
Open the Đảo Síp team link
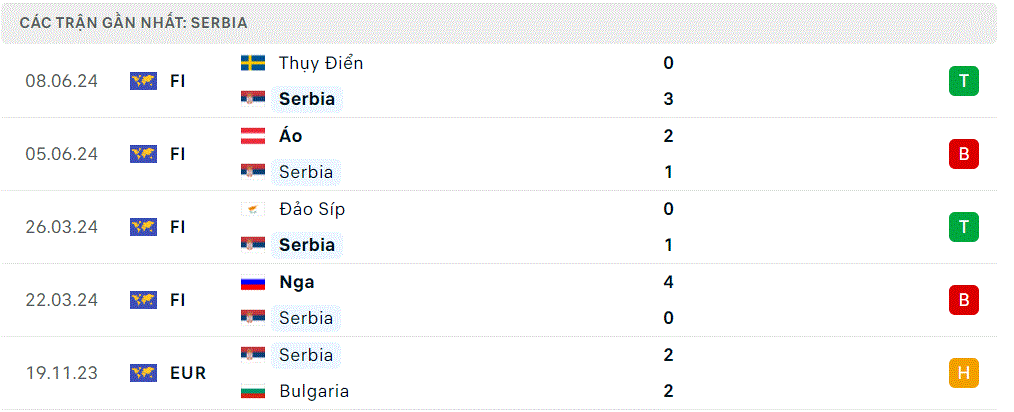[312, 209]
